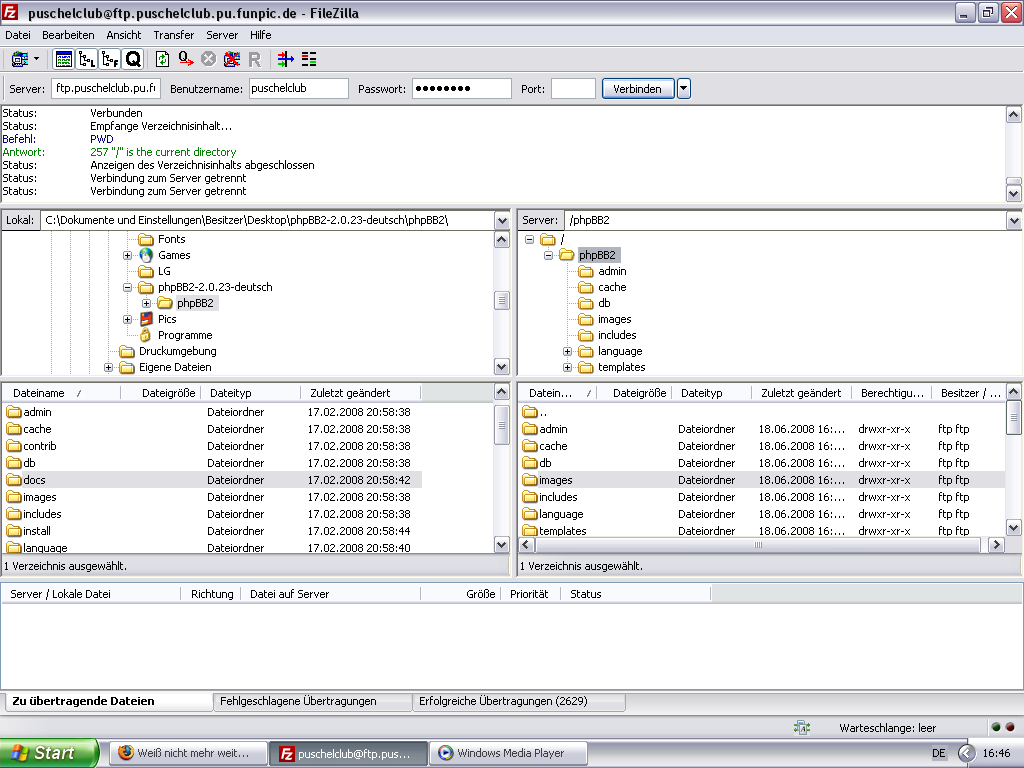Select the images folder in server file list
1024x768 pixels.
pos(763,480)
